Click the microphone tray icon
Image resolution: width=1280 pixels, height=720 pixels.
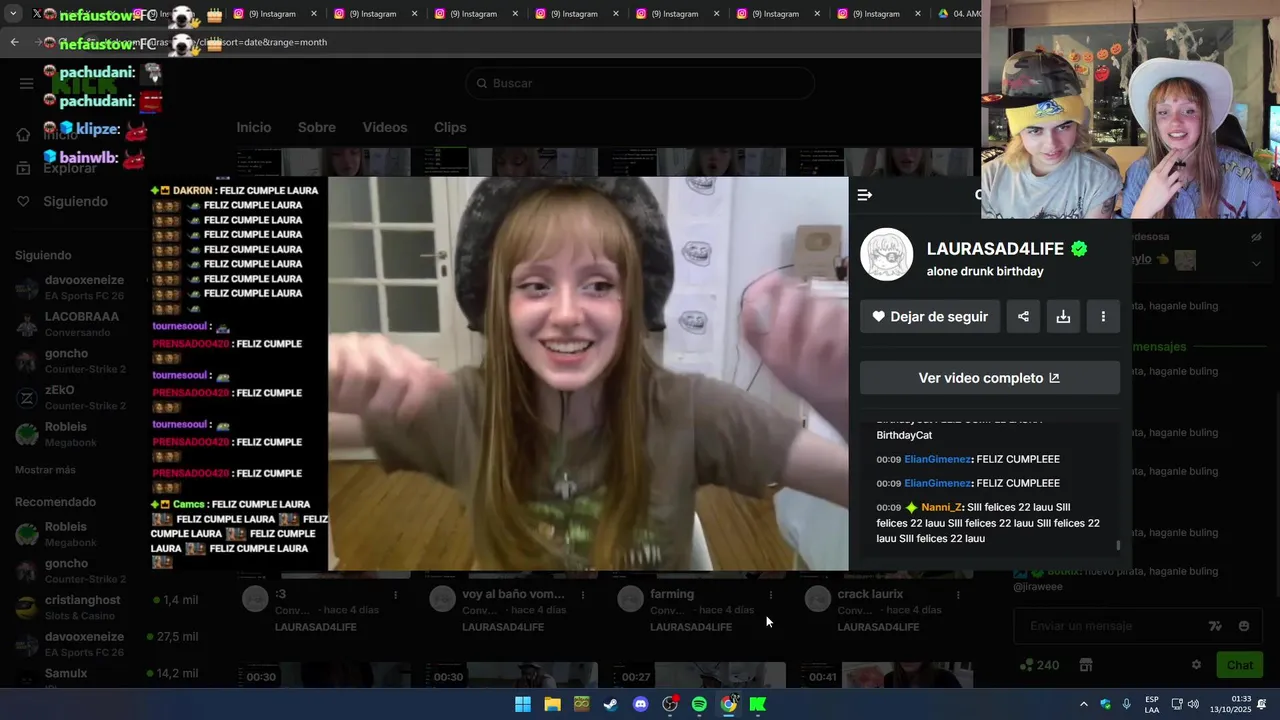click(1127, 704)
